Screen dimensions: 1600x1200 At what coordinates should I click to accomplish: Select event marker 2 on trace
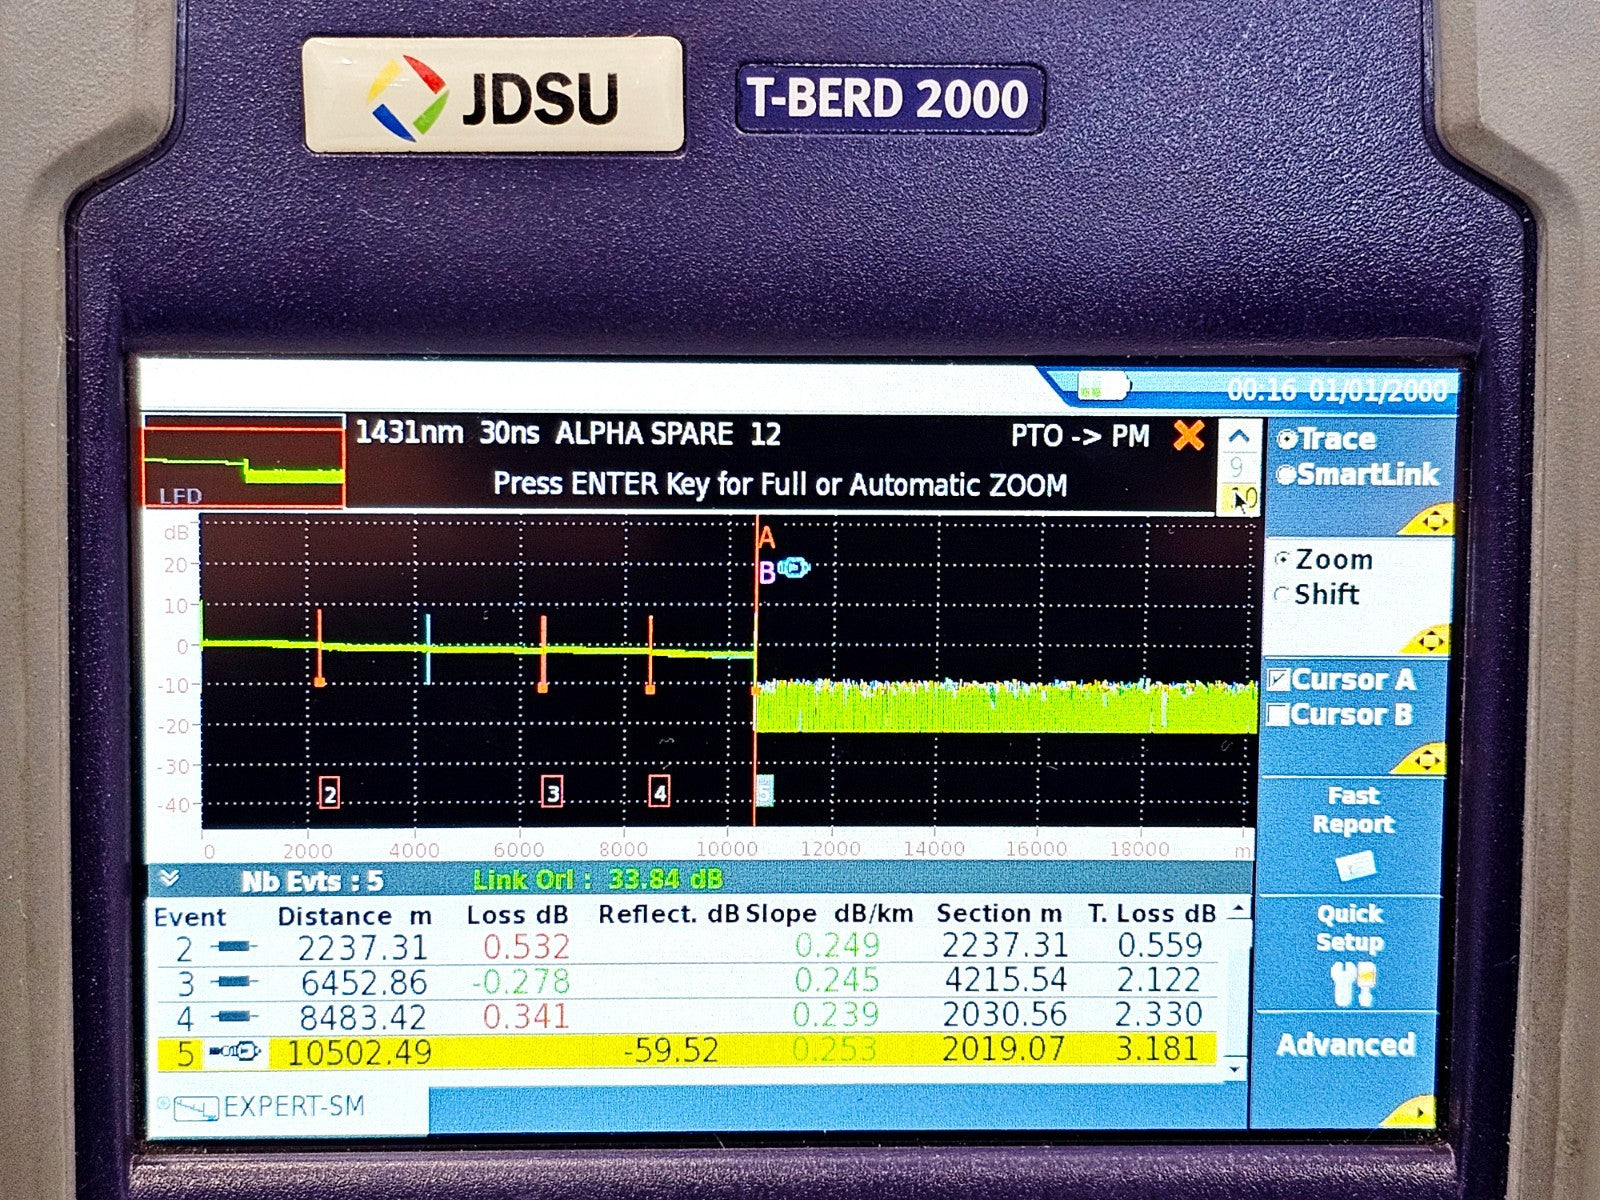(x=329, y=794)
